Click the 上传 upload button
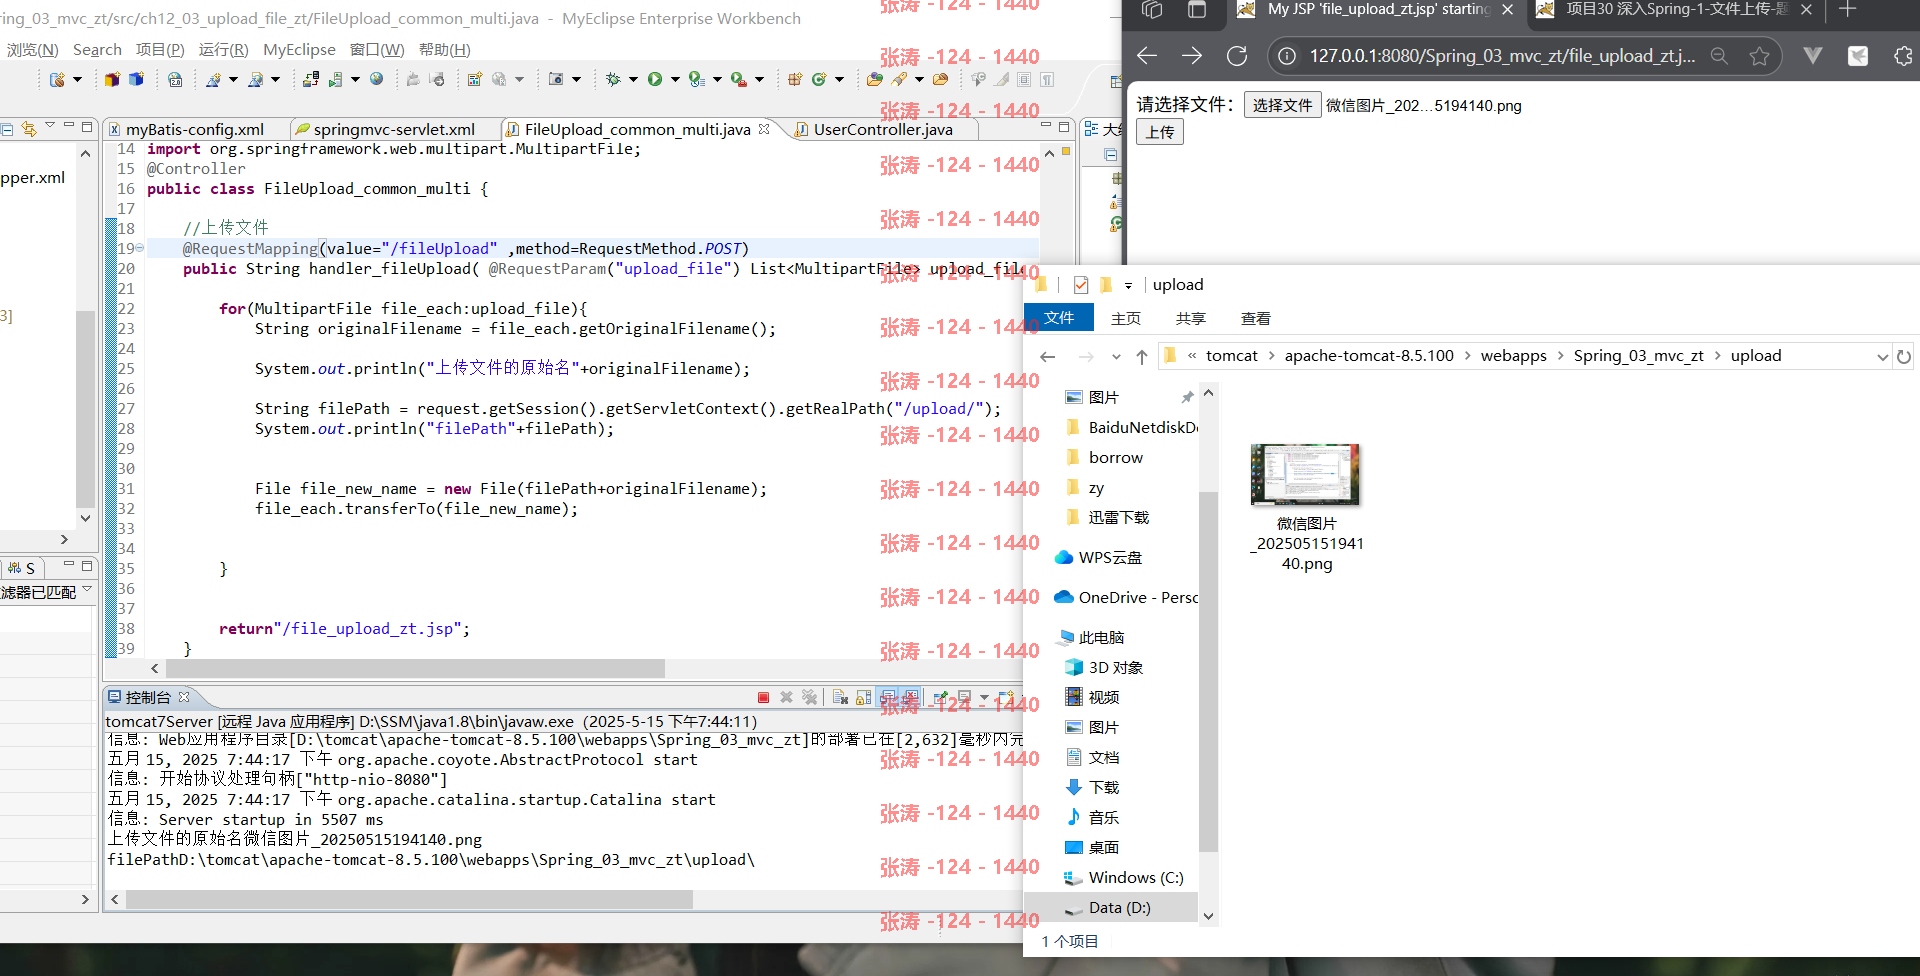The height and width of the screenshot is (976, 1920). 1160,132
